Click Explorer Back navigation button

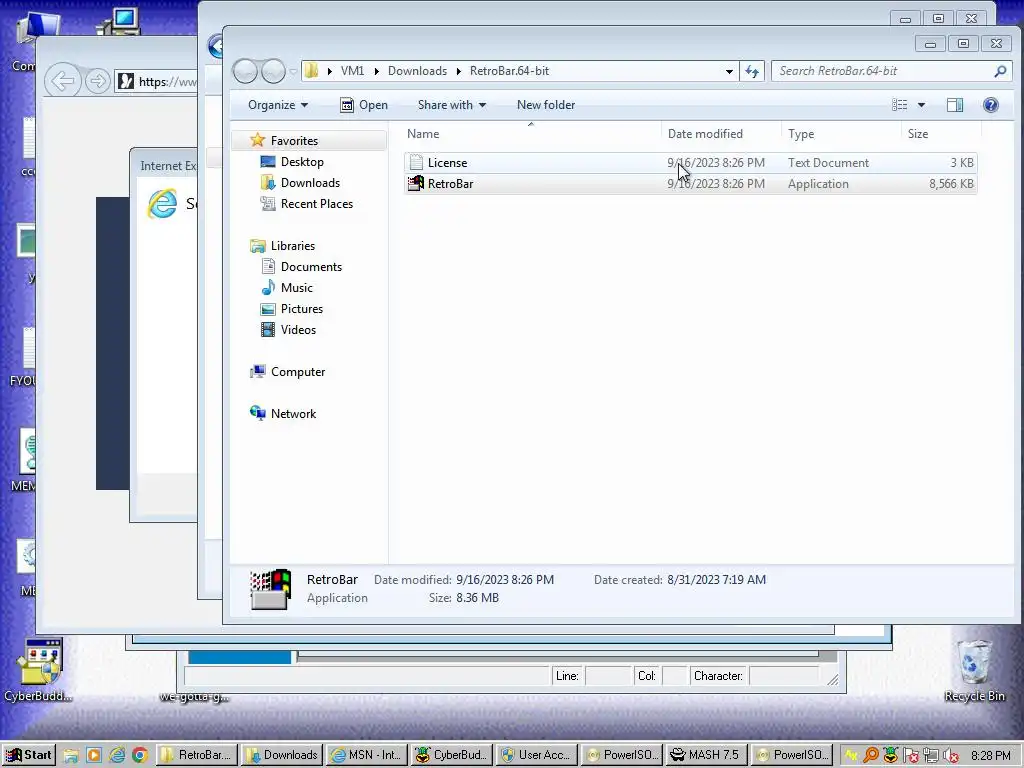[x=245, y=71]
